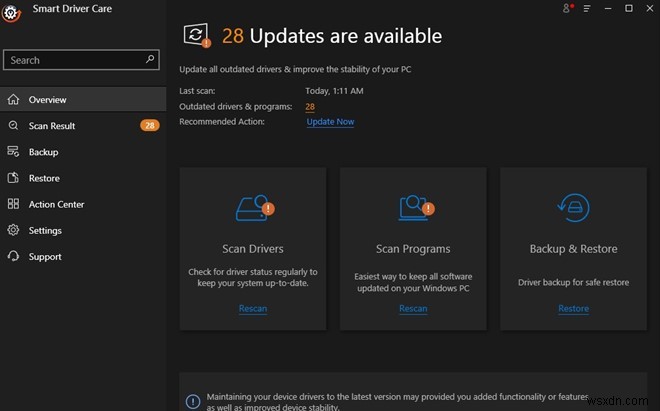Click the Support headset icon
Viewport: 660px width, 411px height.
(x=13, y=256)
